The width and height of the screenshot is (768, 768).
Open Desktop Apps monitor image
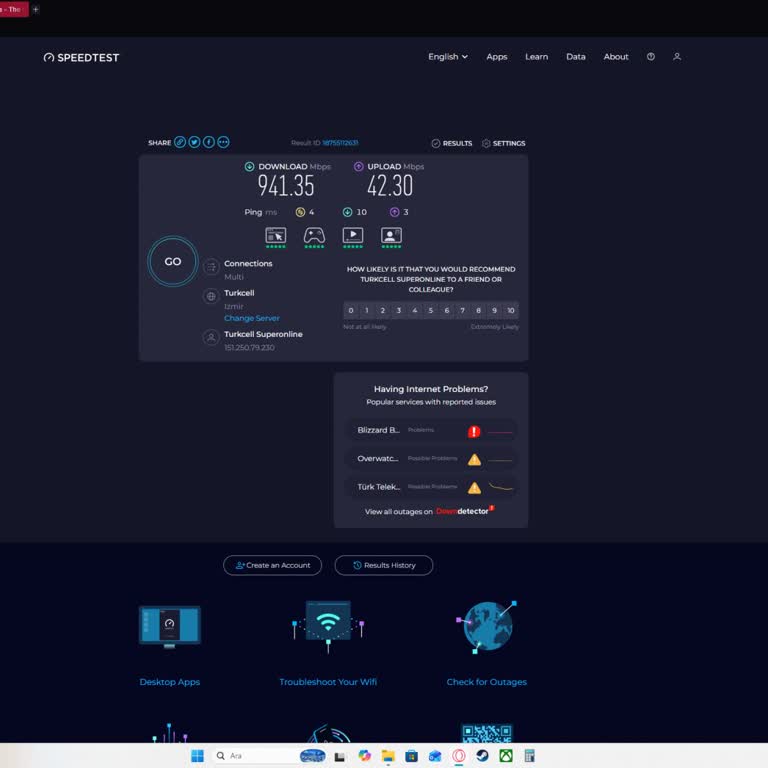point(169,626)
